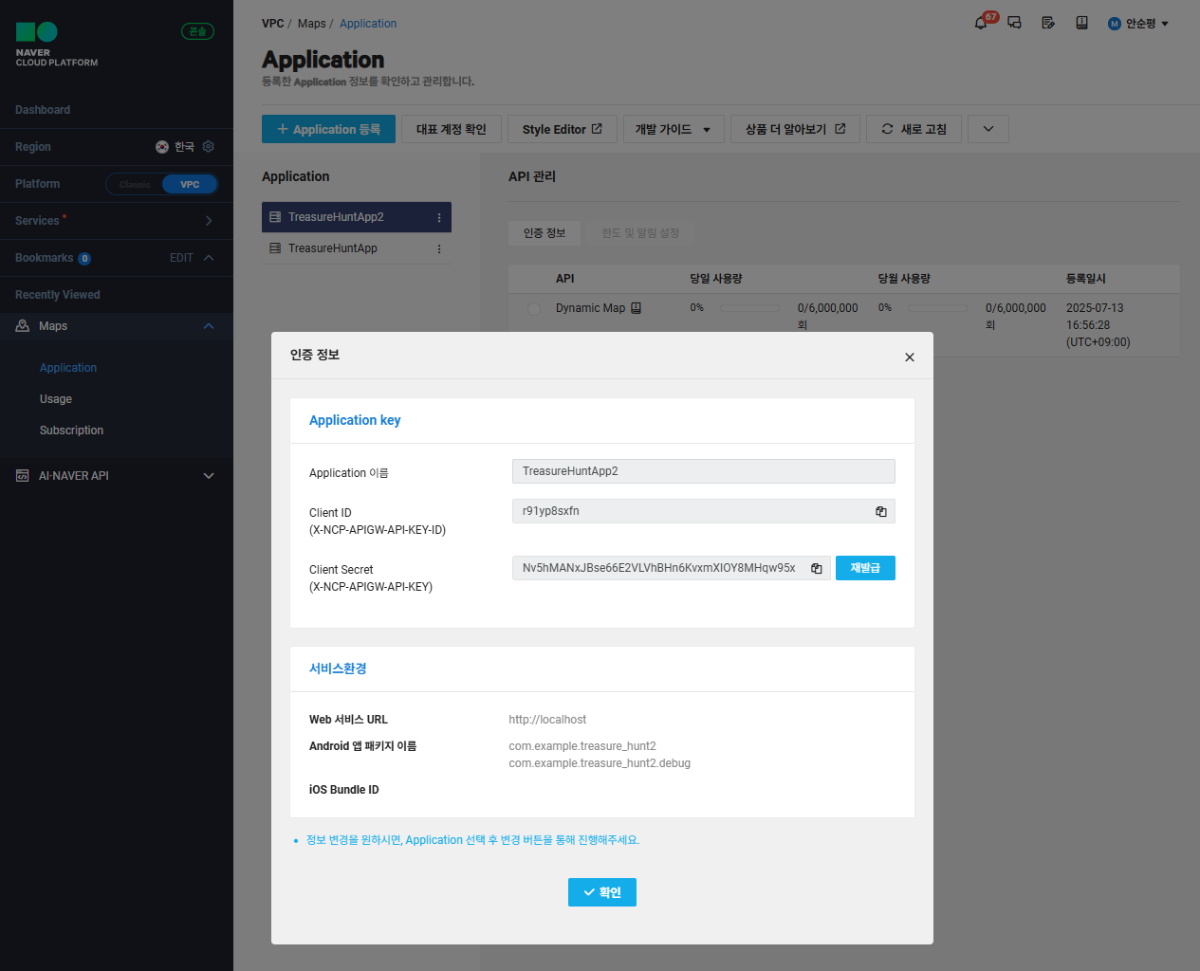Click the document icon next to Dynamic Map
Image resolution: width=1200 pixels, height=971 pixels.
(x=635, y=308)
